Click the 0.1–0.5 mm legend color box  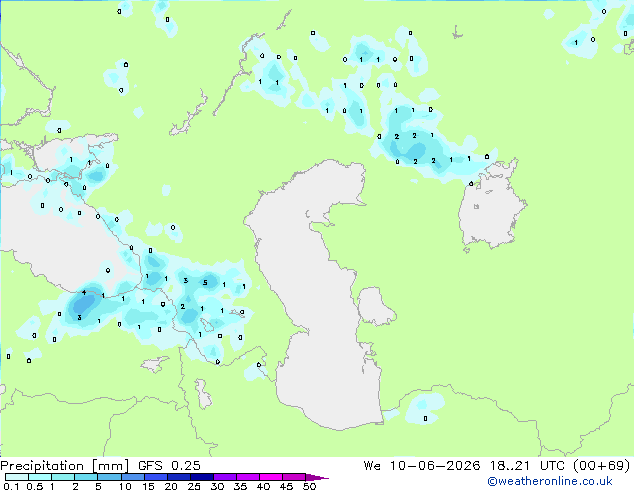tap(17, 477)
